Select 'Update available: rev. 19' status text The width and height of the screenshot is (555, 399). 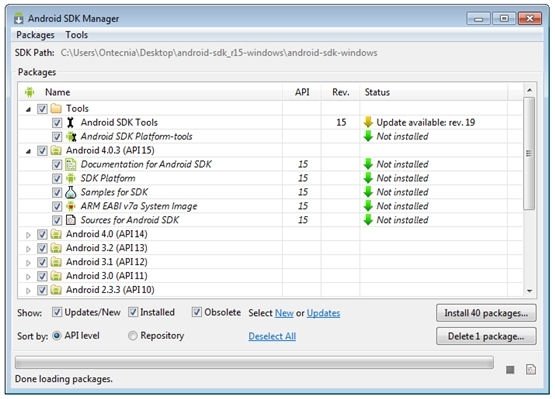(x=425, y=122)
